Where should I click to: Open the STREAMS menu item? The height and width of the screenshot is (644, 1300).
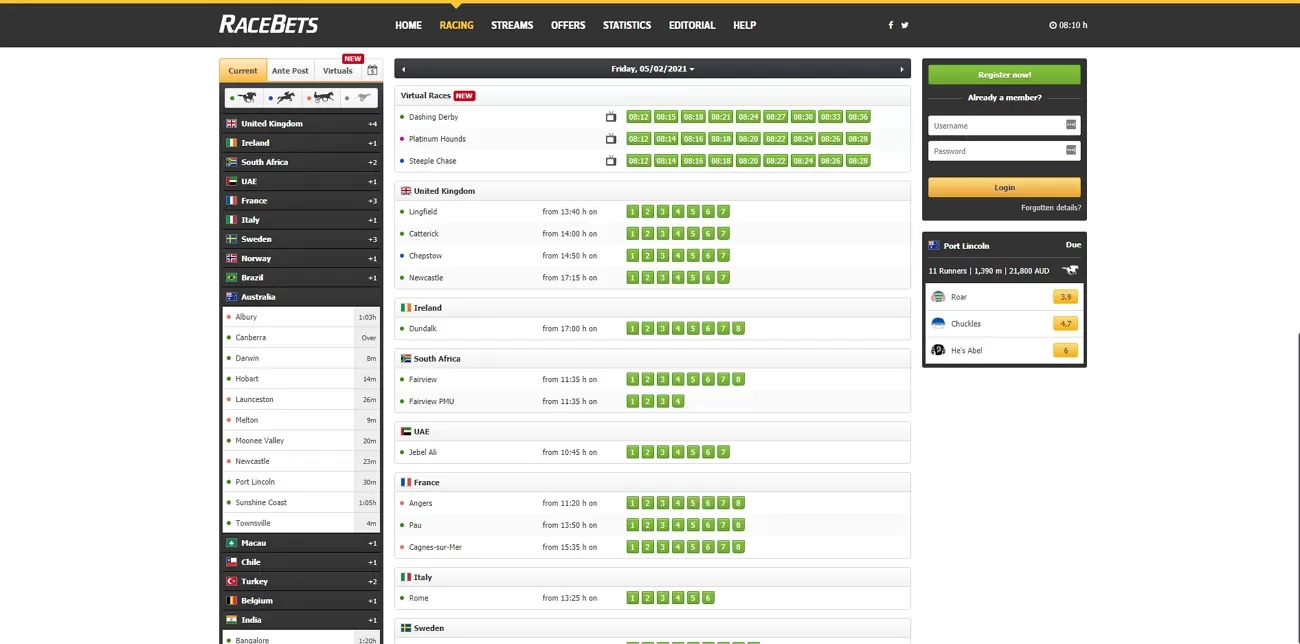click(512, 25)
